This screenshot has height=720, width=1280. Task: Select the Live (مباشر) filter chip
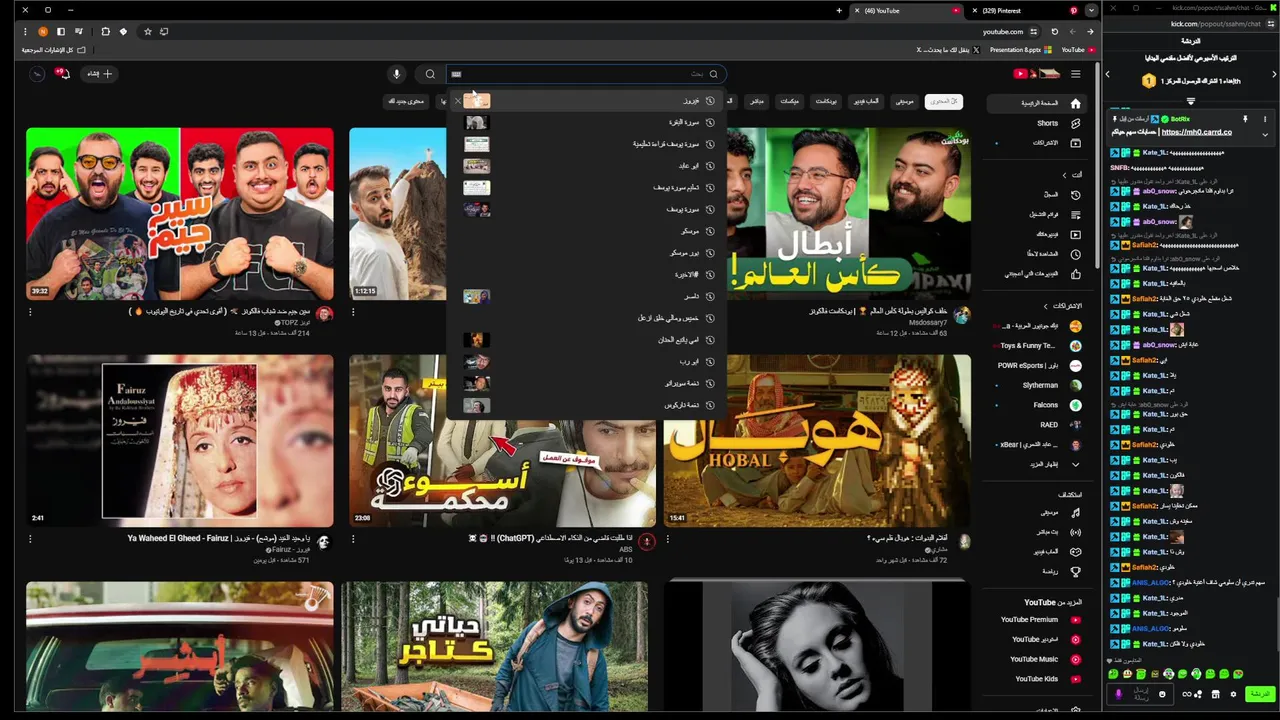(757, 101)
